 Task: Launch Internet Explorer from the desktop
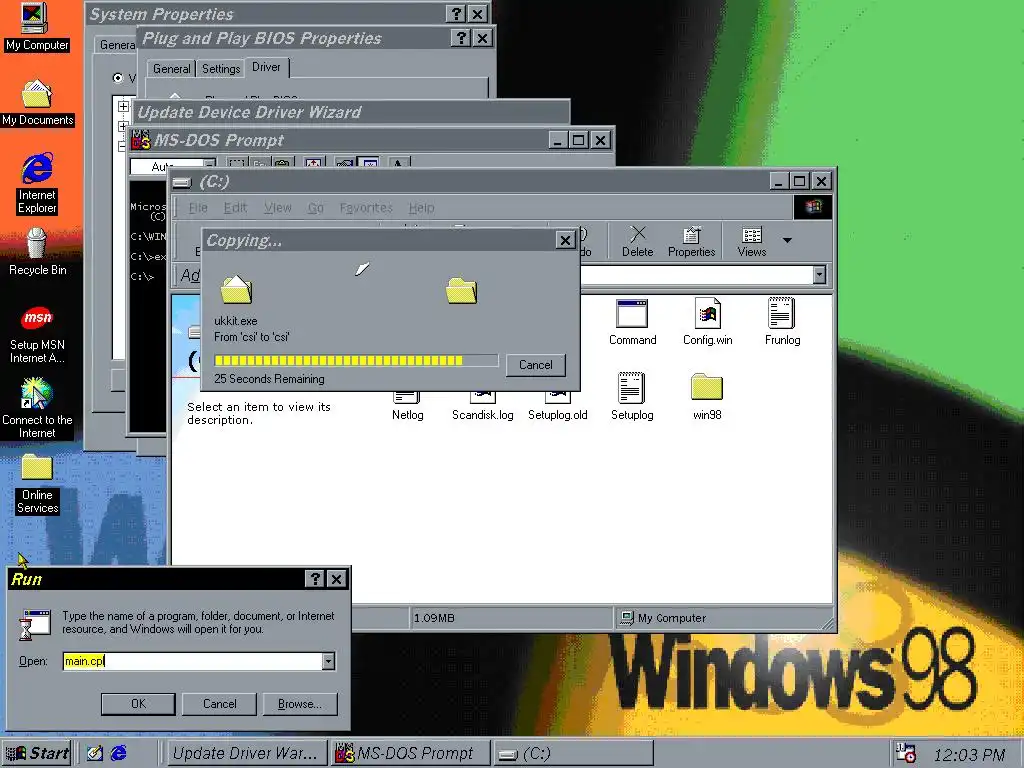coord(37,183)
